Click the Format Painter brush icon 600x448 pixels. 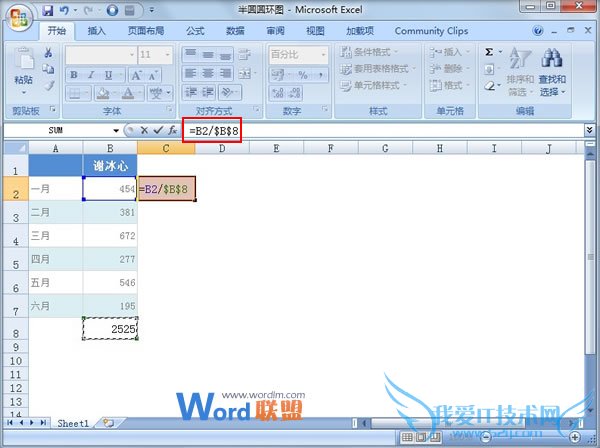[48, 85]
